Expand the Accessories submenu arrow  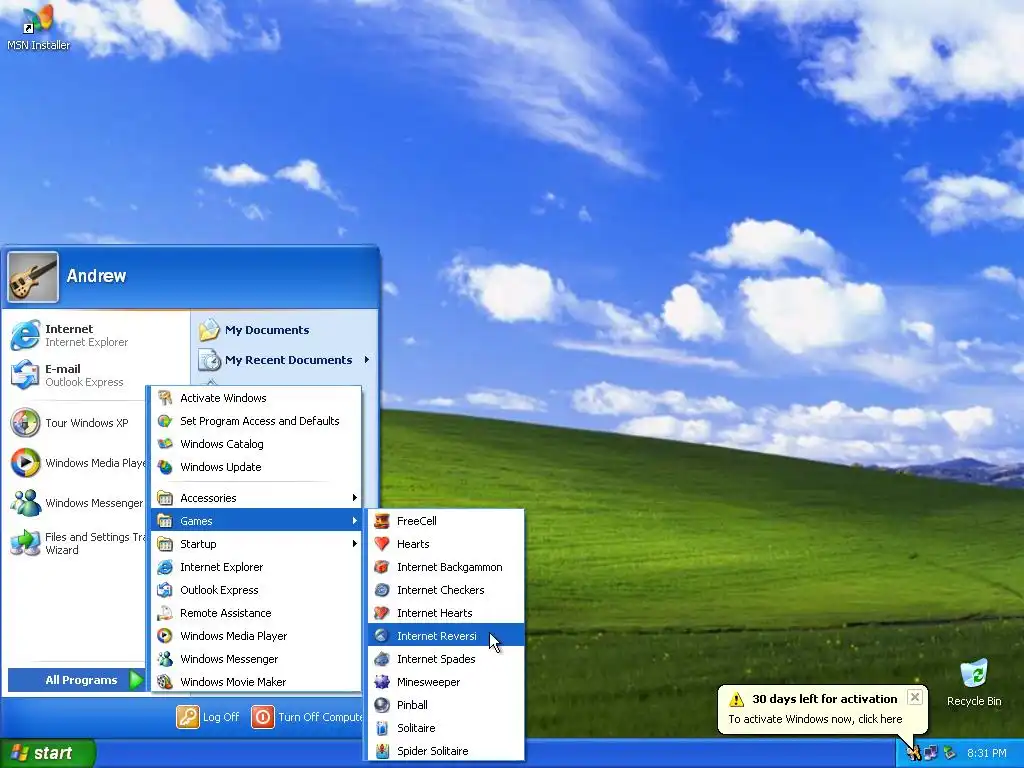tap(355, 498)
